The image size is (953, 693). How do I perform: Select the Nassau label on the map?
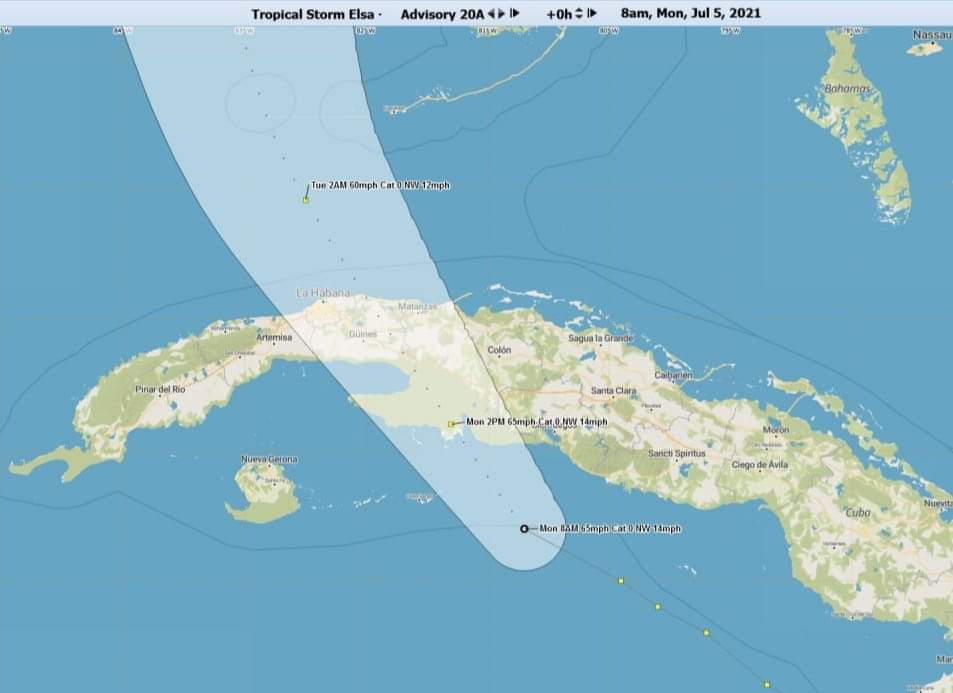(x=931, y=35)
